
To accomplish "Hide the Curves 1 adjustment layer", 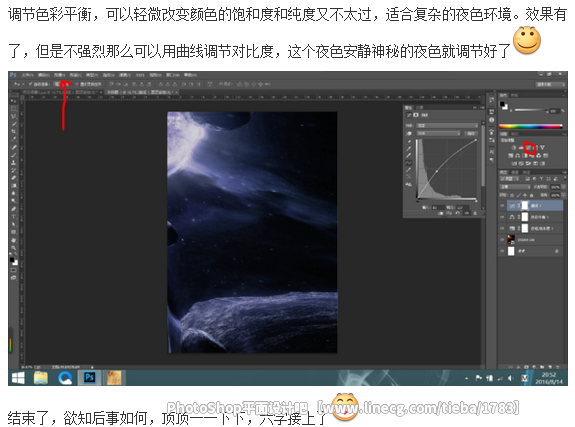I will [x=502, y=205].
